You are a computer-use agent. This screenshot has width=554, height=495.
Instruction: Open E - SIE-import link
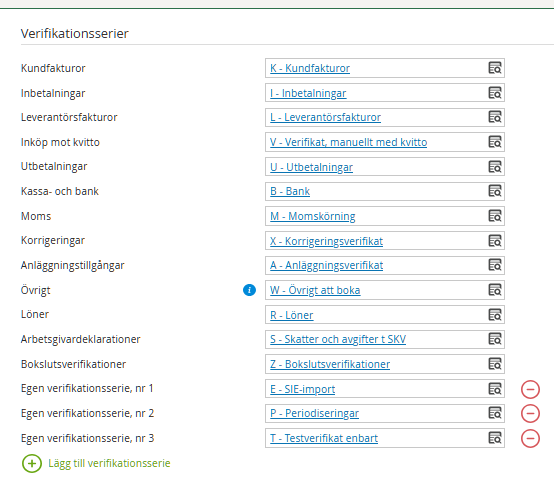(302, 389)
